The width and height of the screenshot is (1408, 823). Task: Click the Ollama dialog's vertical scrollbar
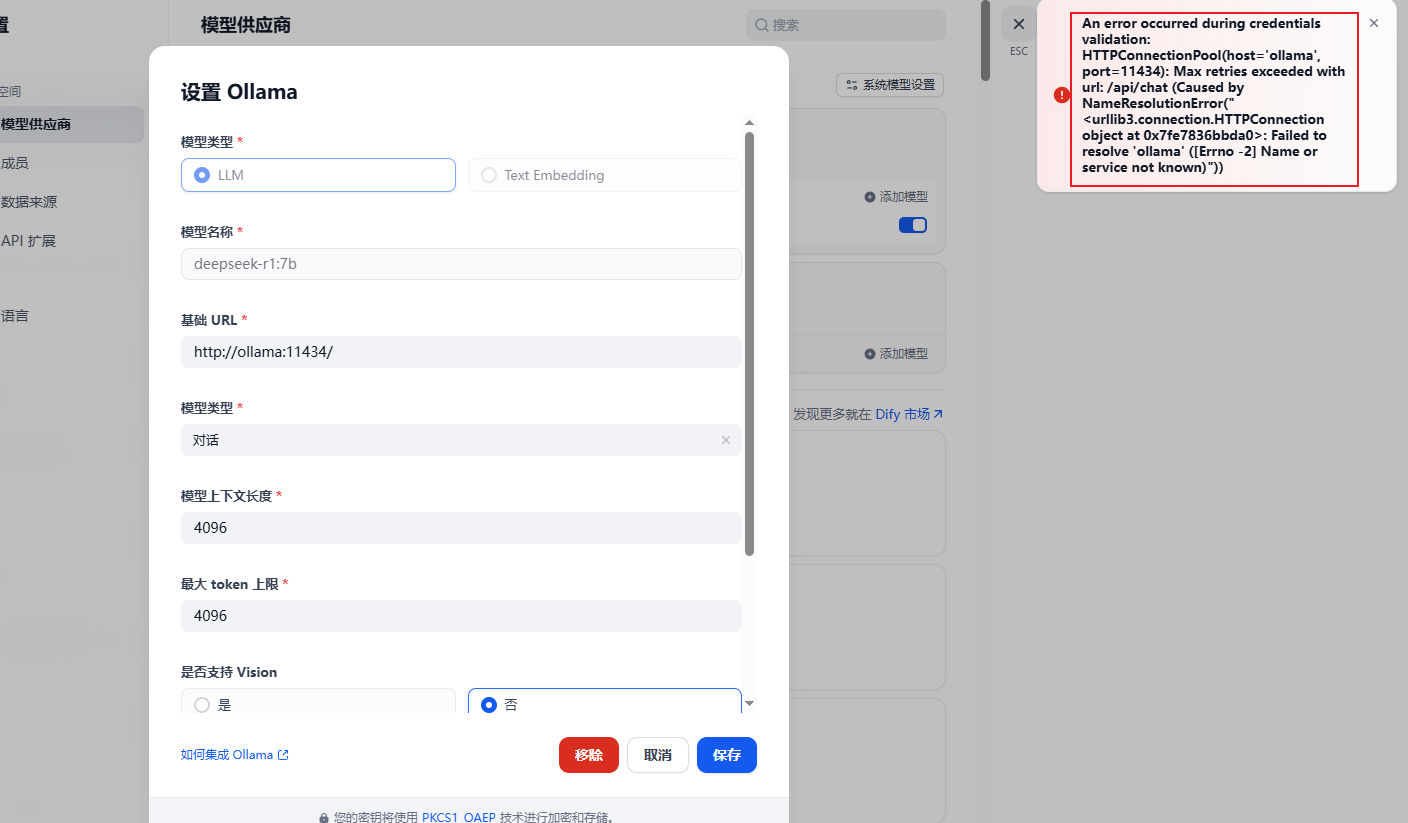(x=750, y=344)
